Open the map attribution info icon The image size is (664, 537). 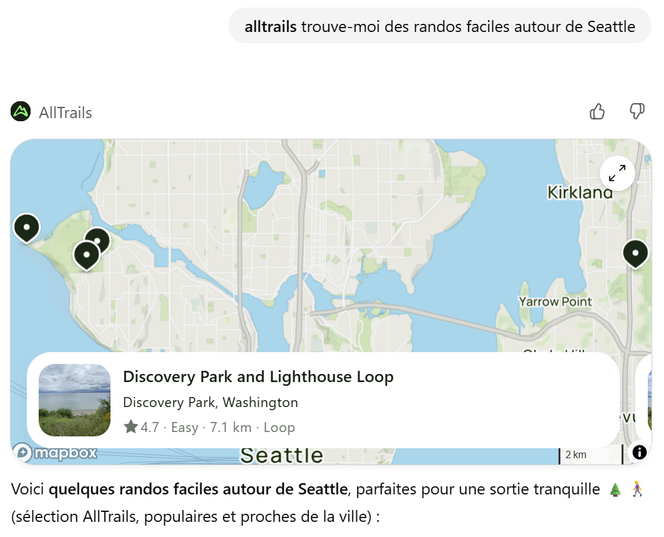(x=639, y=452)
